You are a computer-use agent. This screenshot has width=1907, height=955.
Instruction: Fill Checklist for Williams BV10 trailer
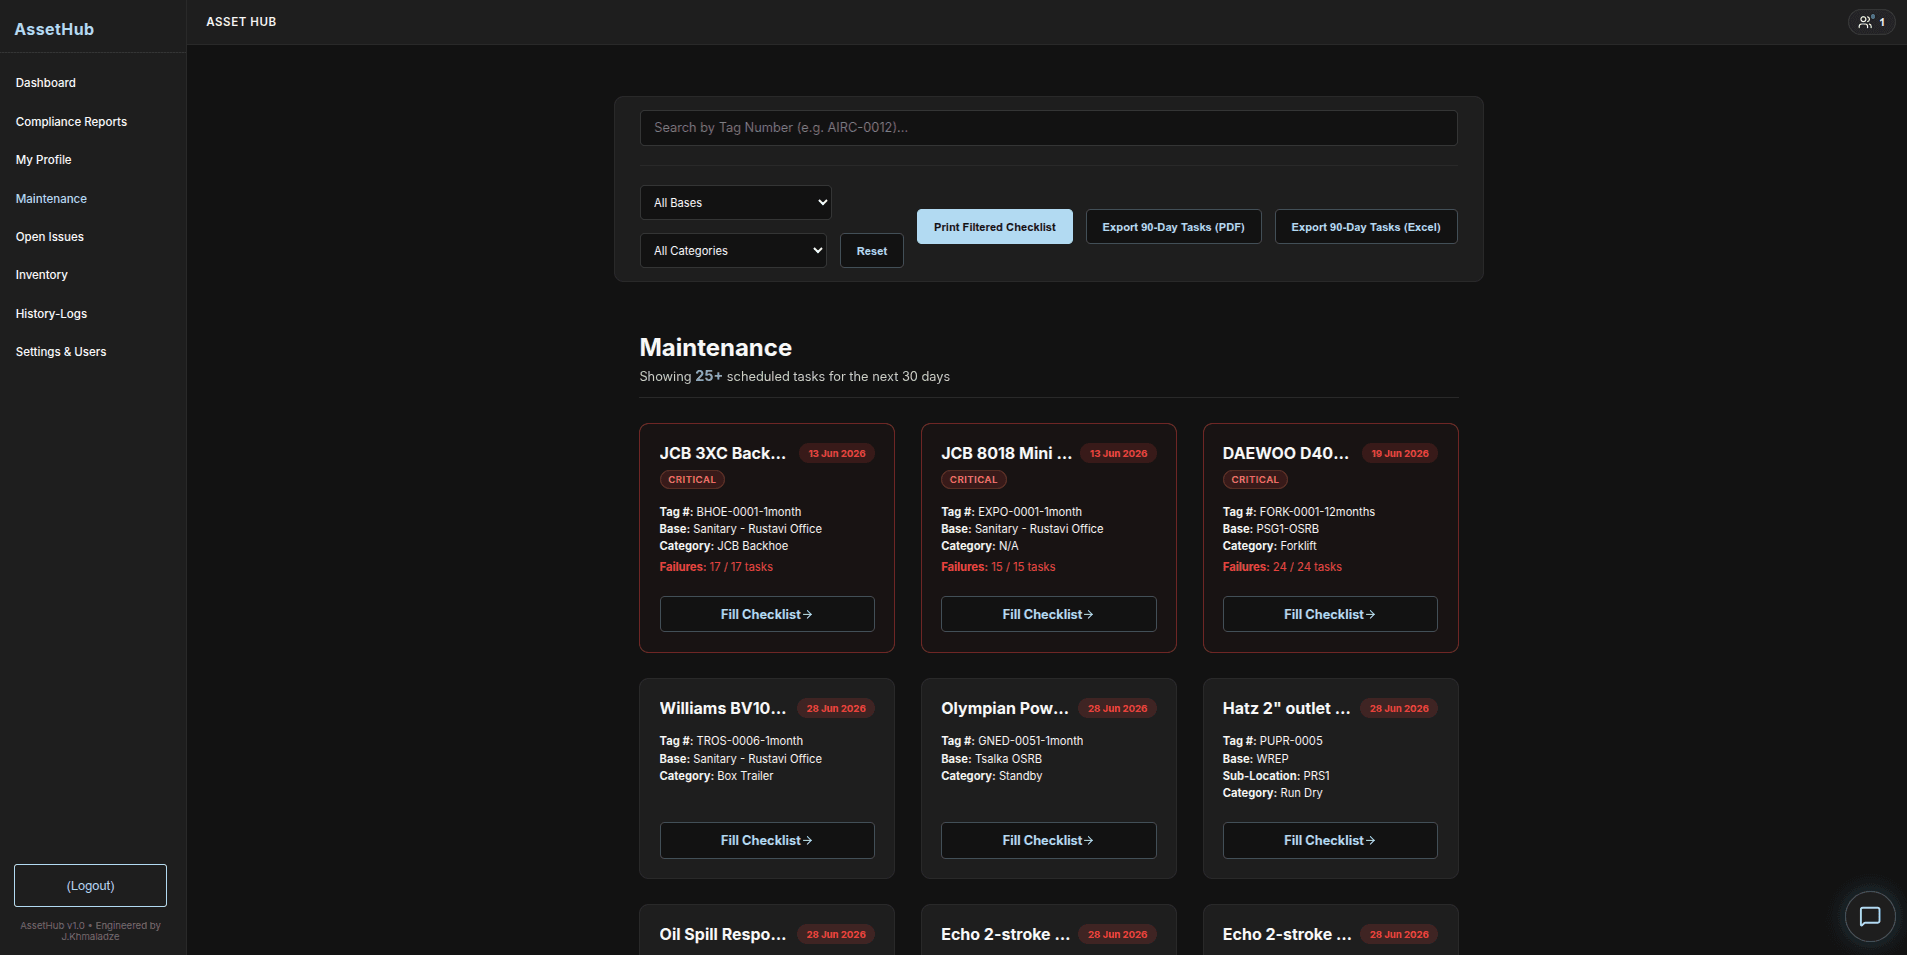[x=767, y=840]
